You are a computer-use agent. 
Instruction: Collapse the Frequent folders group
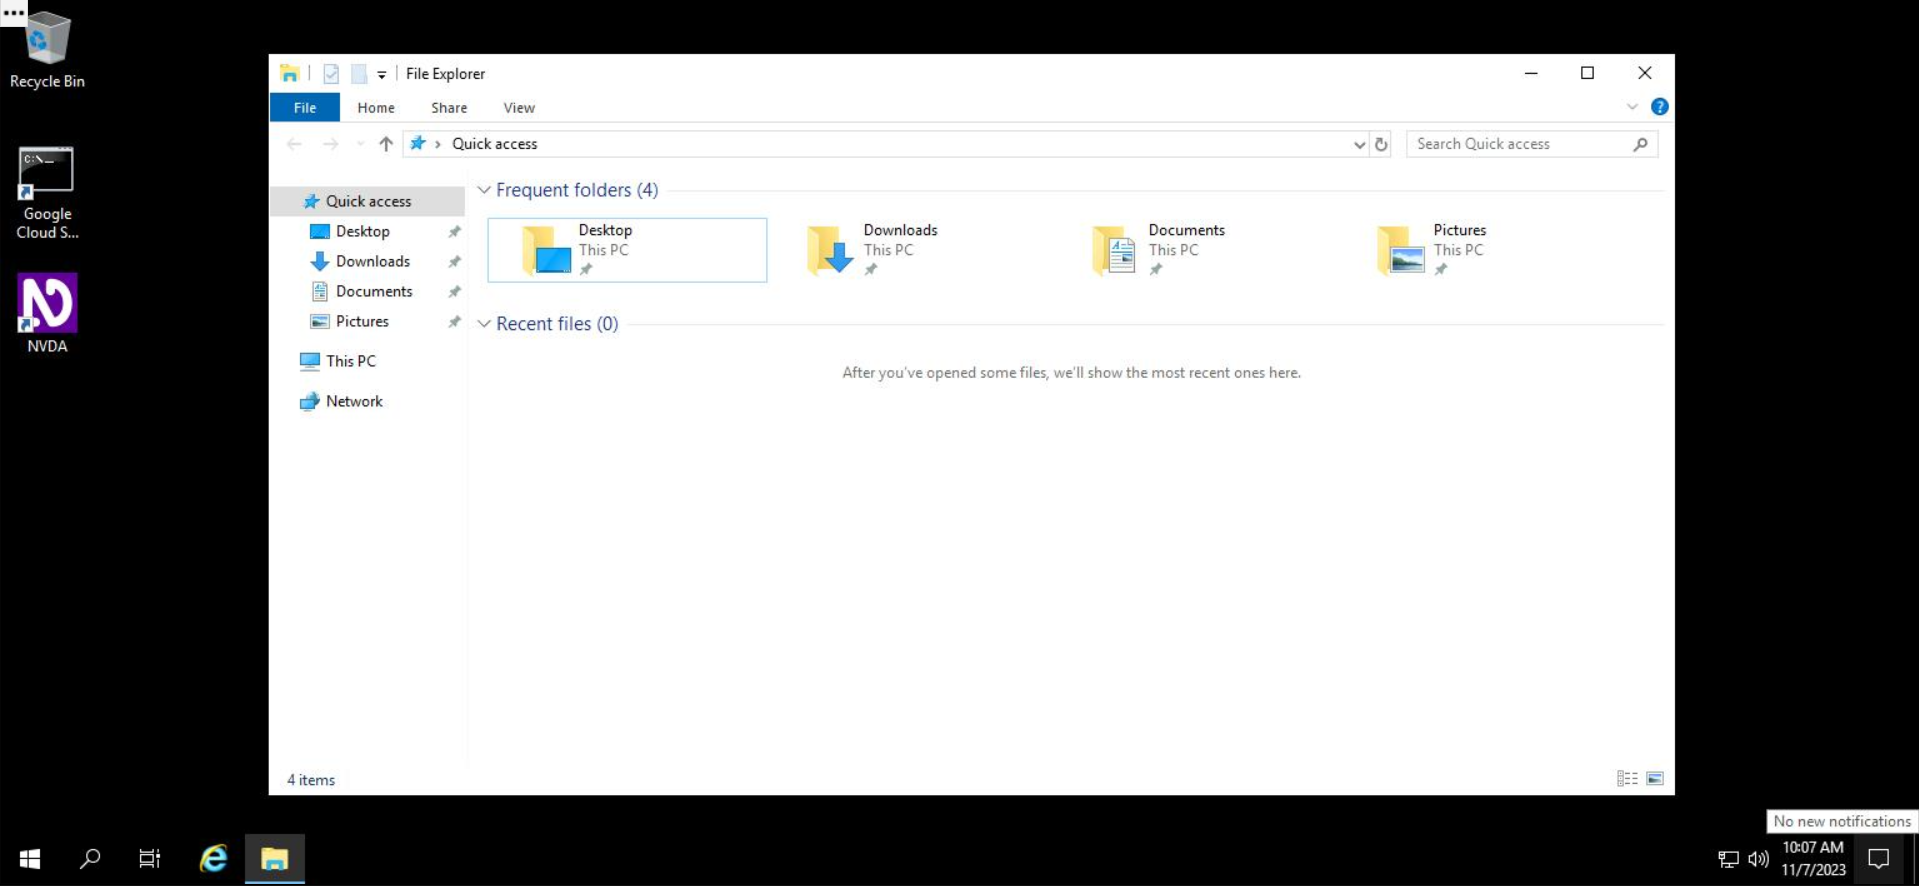click(484, 190)
